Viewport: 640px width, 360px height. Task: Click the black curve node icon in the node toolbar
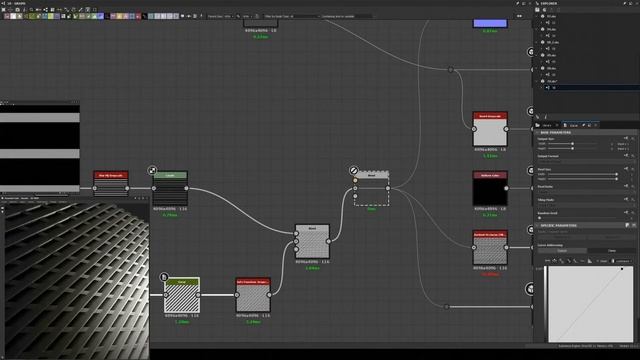click(x=144, y=16)
